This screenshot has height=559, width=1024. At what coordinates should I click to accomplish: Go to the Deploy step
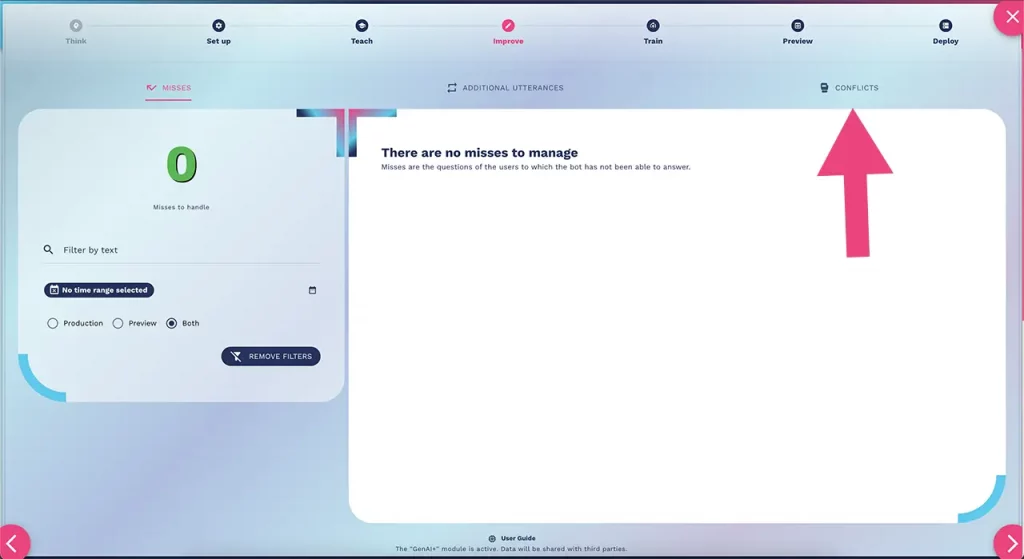click(945, 31)
